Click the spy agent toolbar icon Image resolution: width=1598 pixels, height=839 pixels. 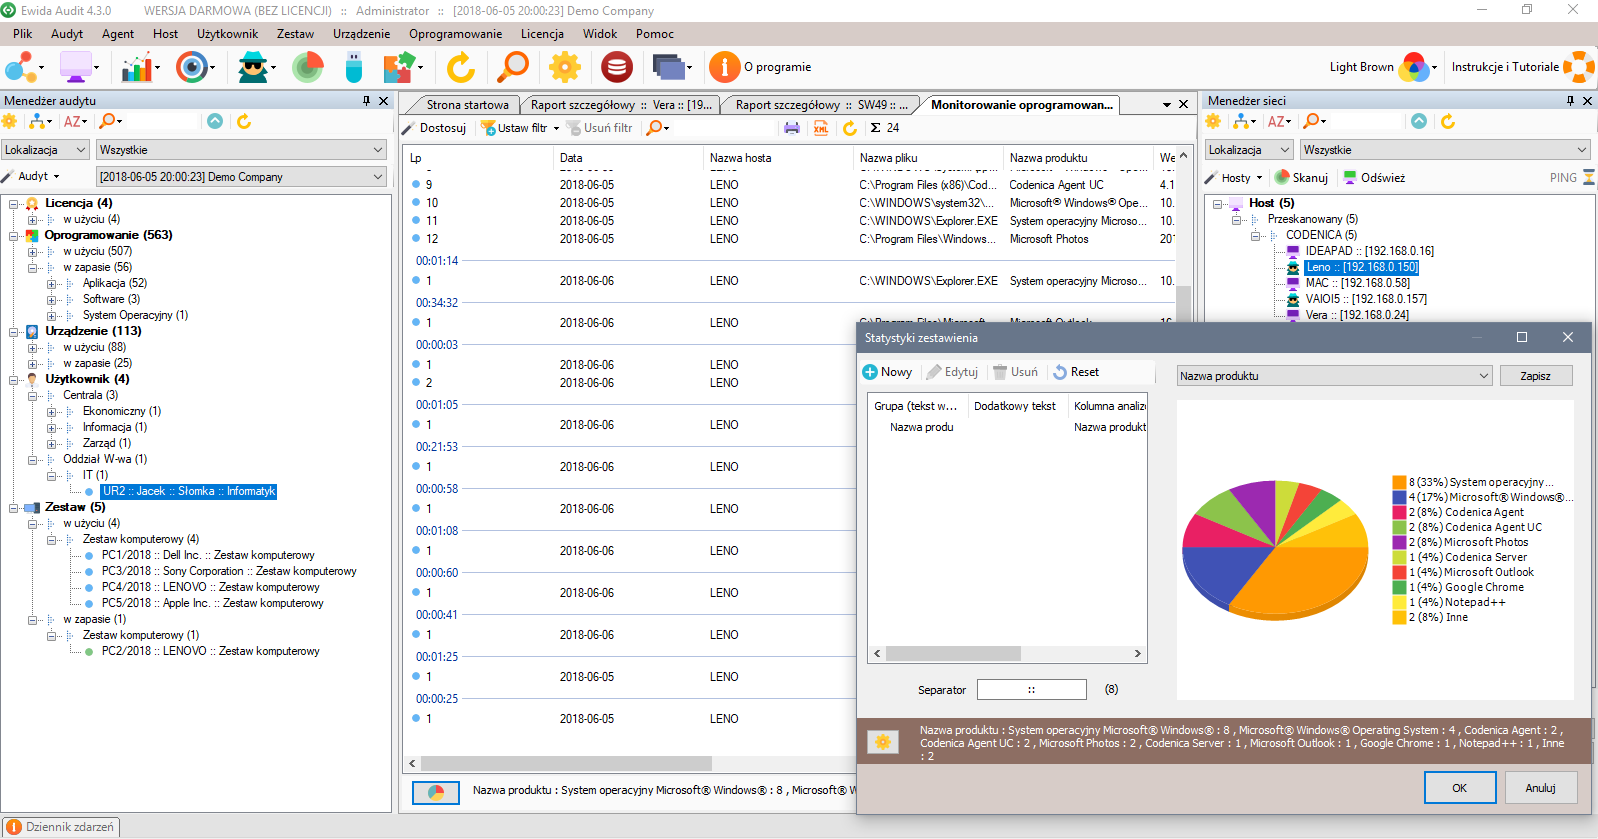pyautogui.click(x=254, y=68)
